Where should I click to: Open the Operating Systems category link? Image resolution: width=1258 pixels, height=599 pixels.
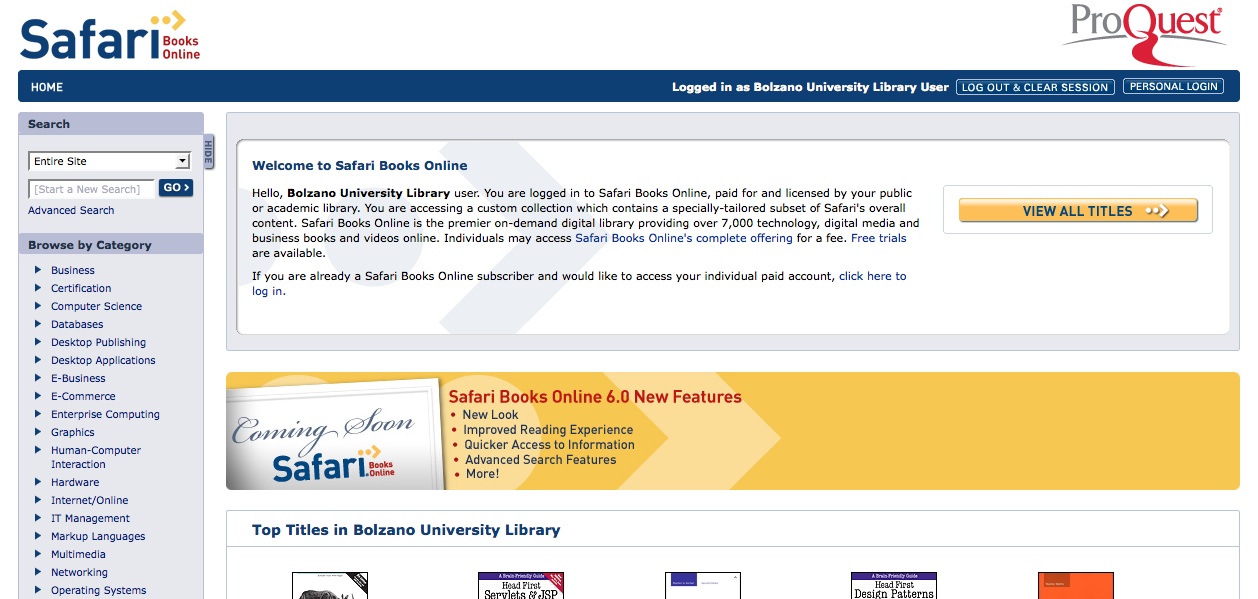coord(99,590)
